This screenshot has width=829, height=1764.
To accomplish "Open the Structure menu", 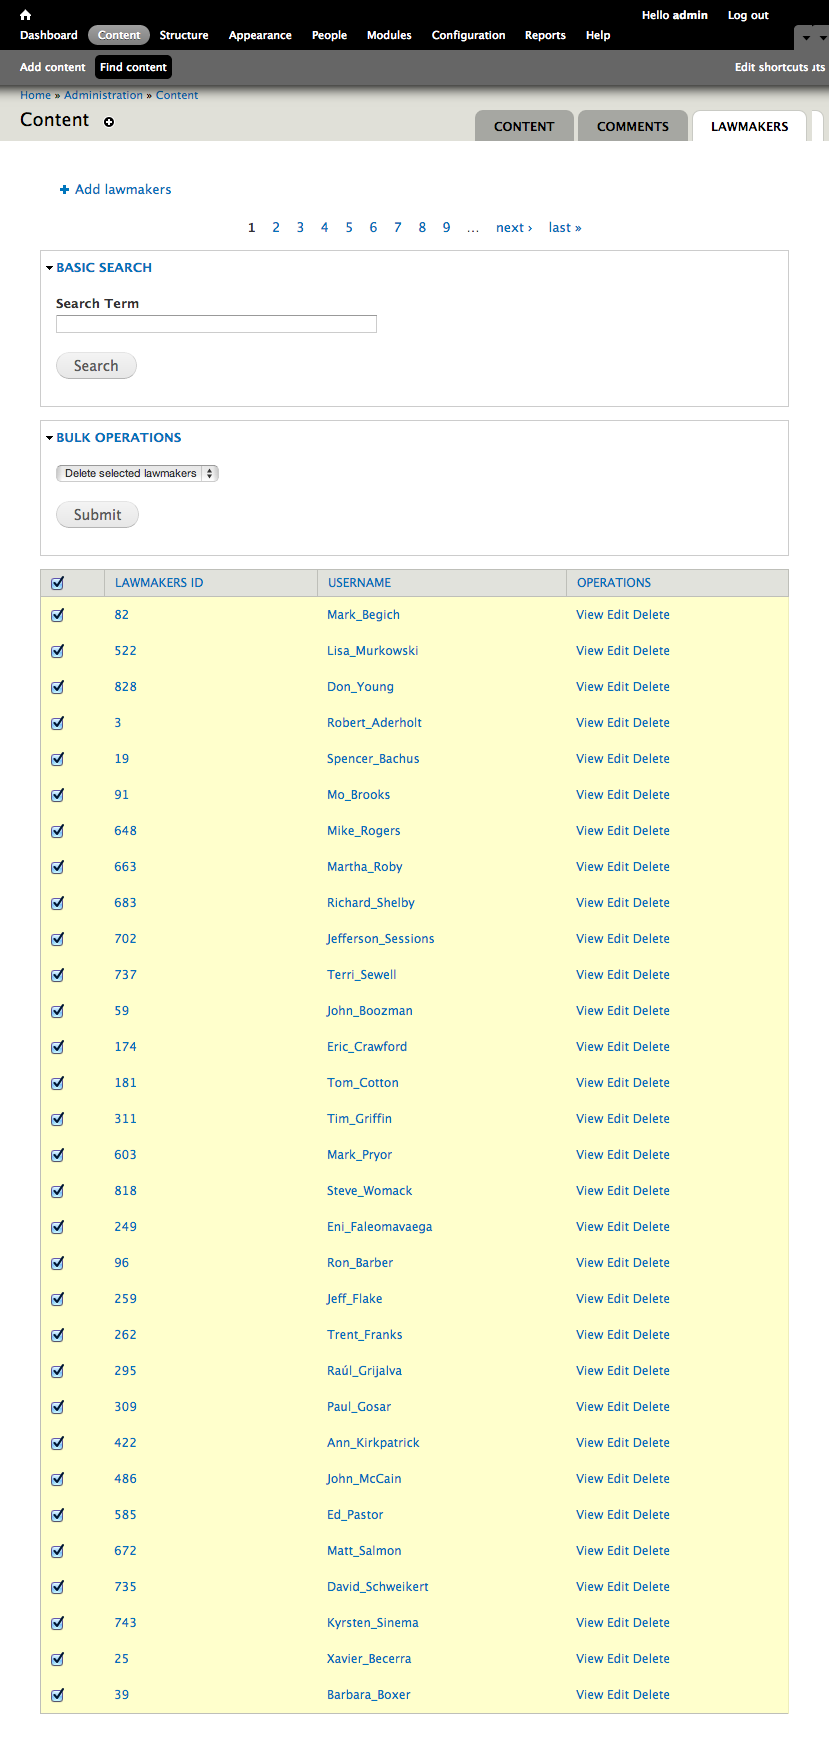I will click(x=184, y=35).
